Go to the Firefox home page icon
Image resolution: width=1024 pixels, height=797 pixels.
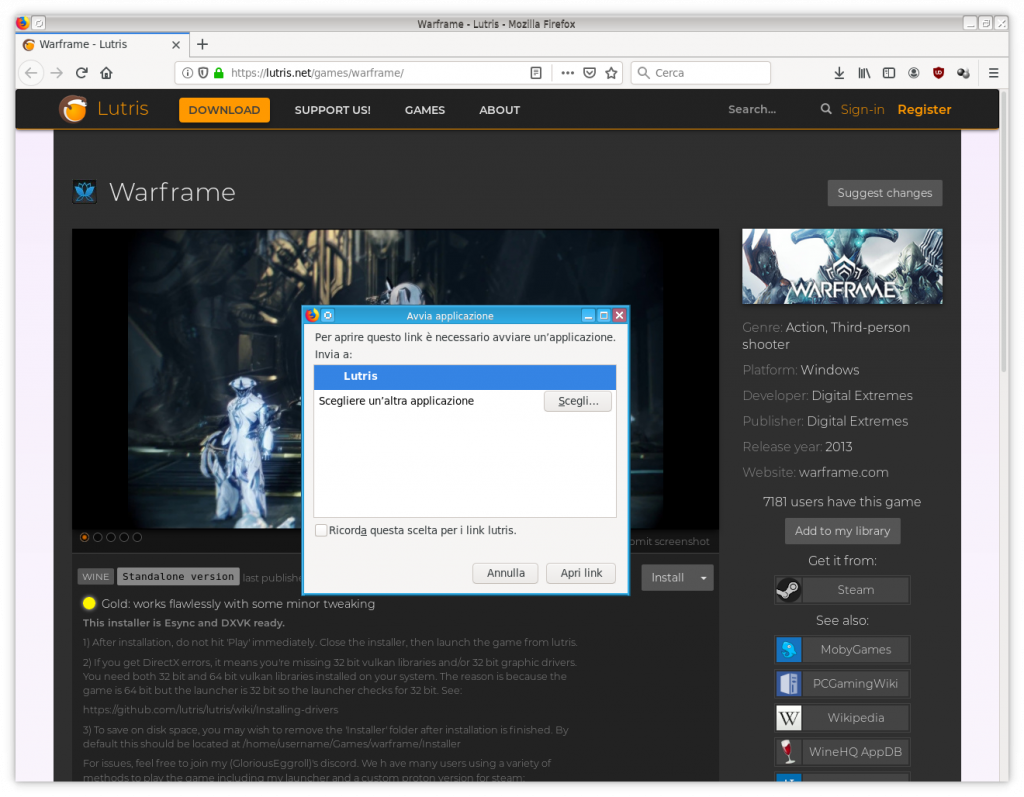click(x=106, y=73)
